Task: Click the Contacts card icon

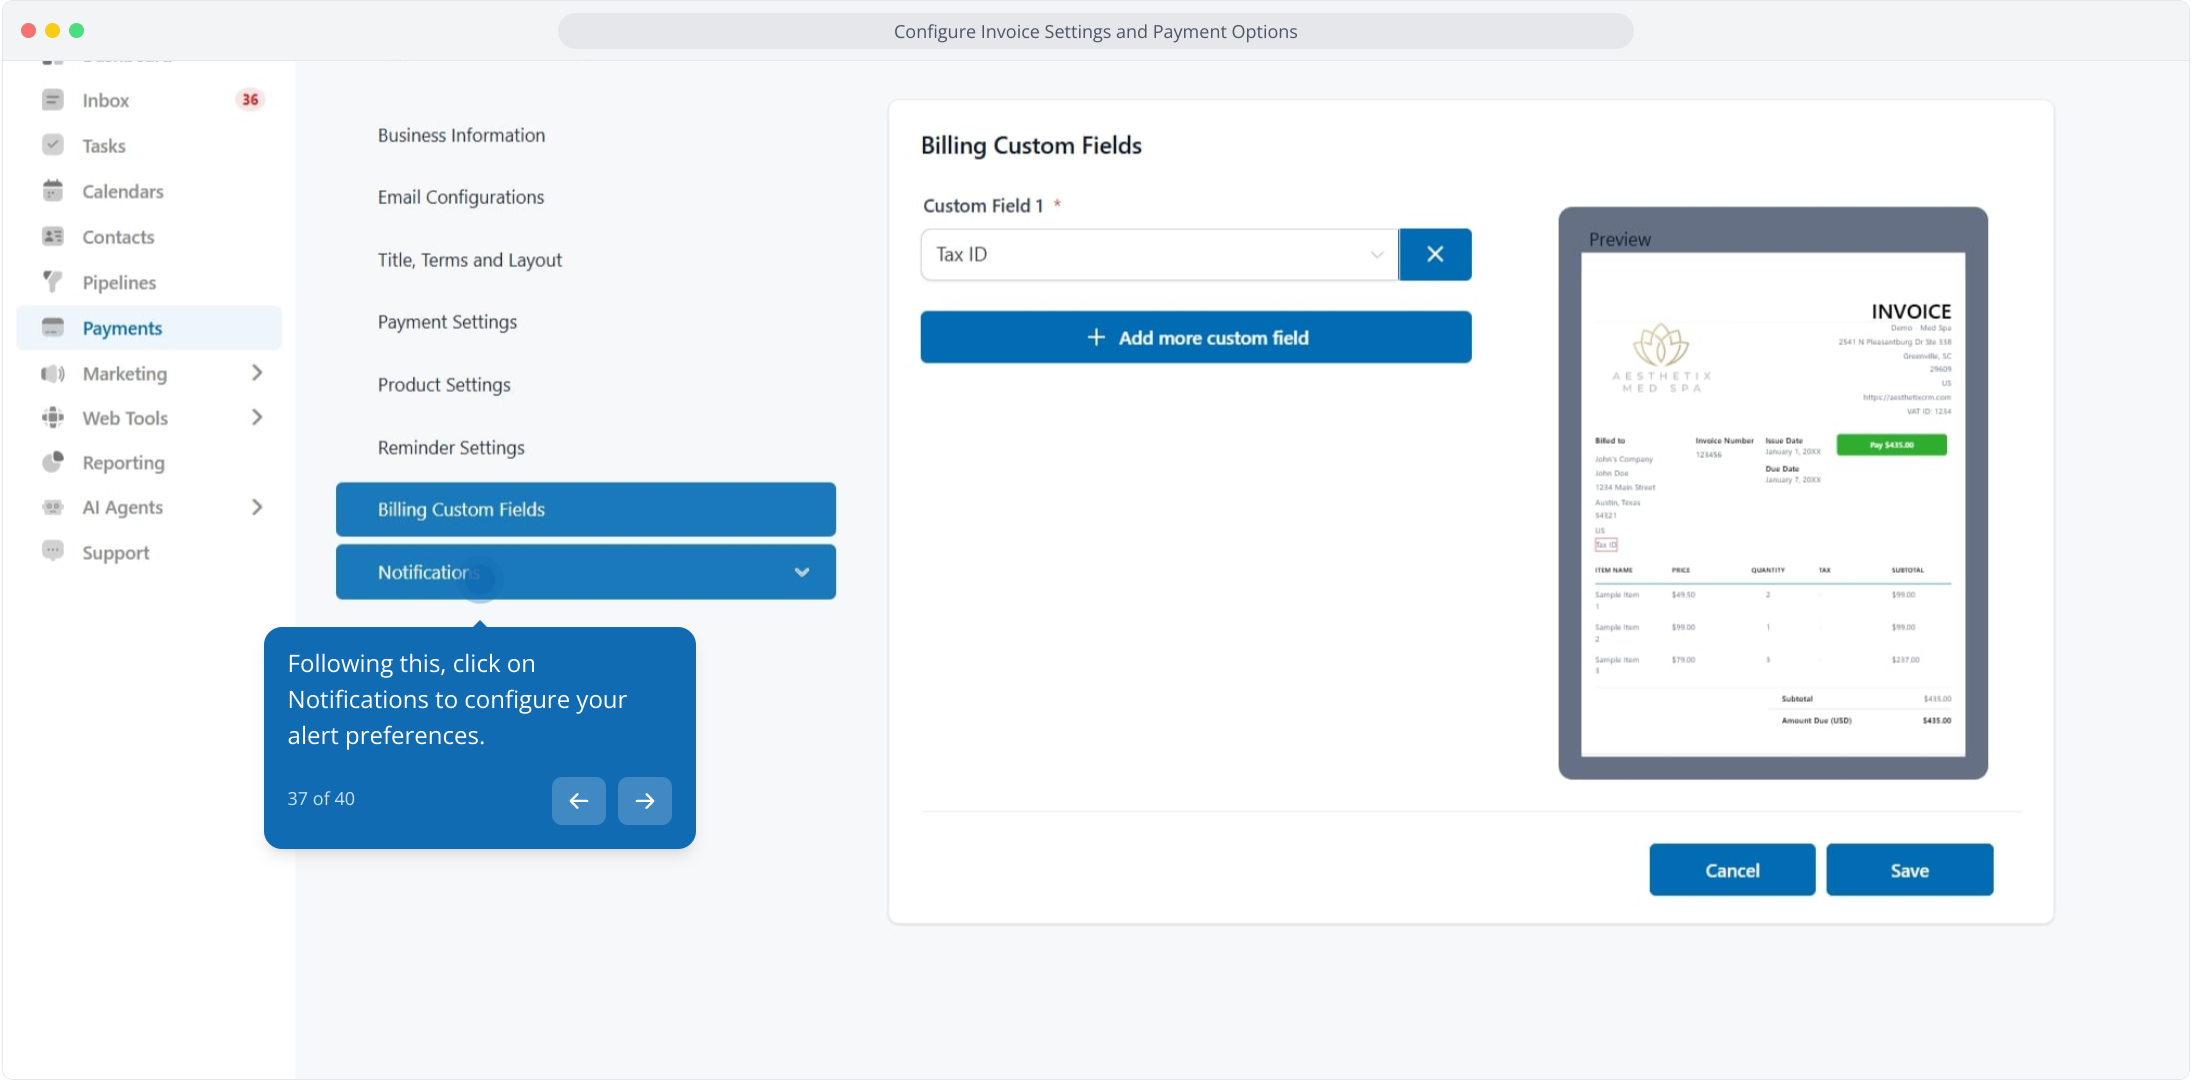Action: click(53, 237)
